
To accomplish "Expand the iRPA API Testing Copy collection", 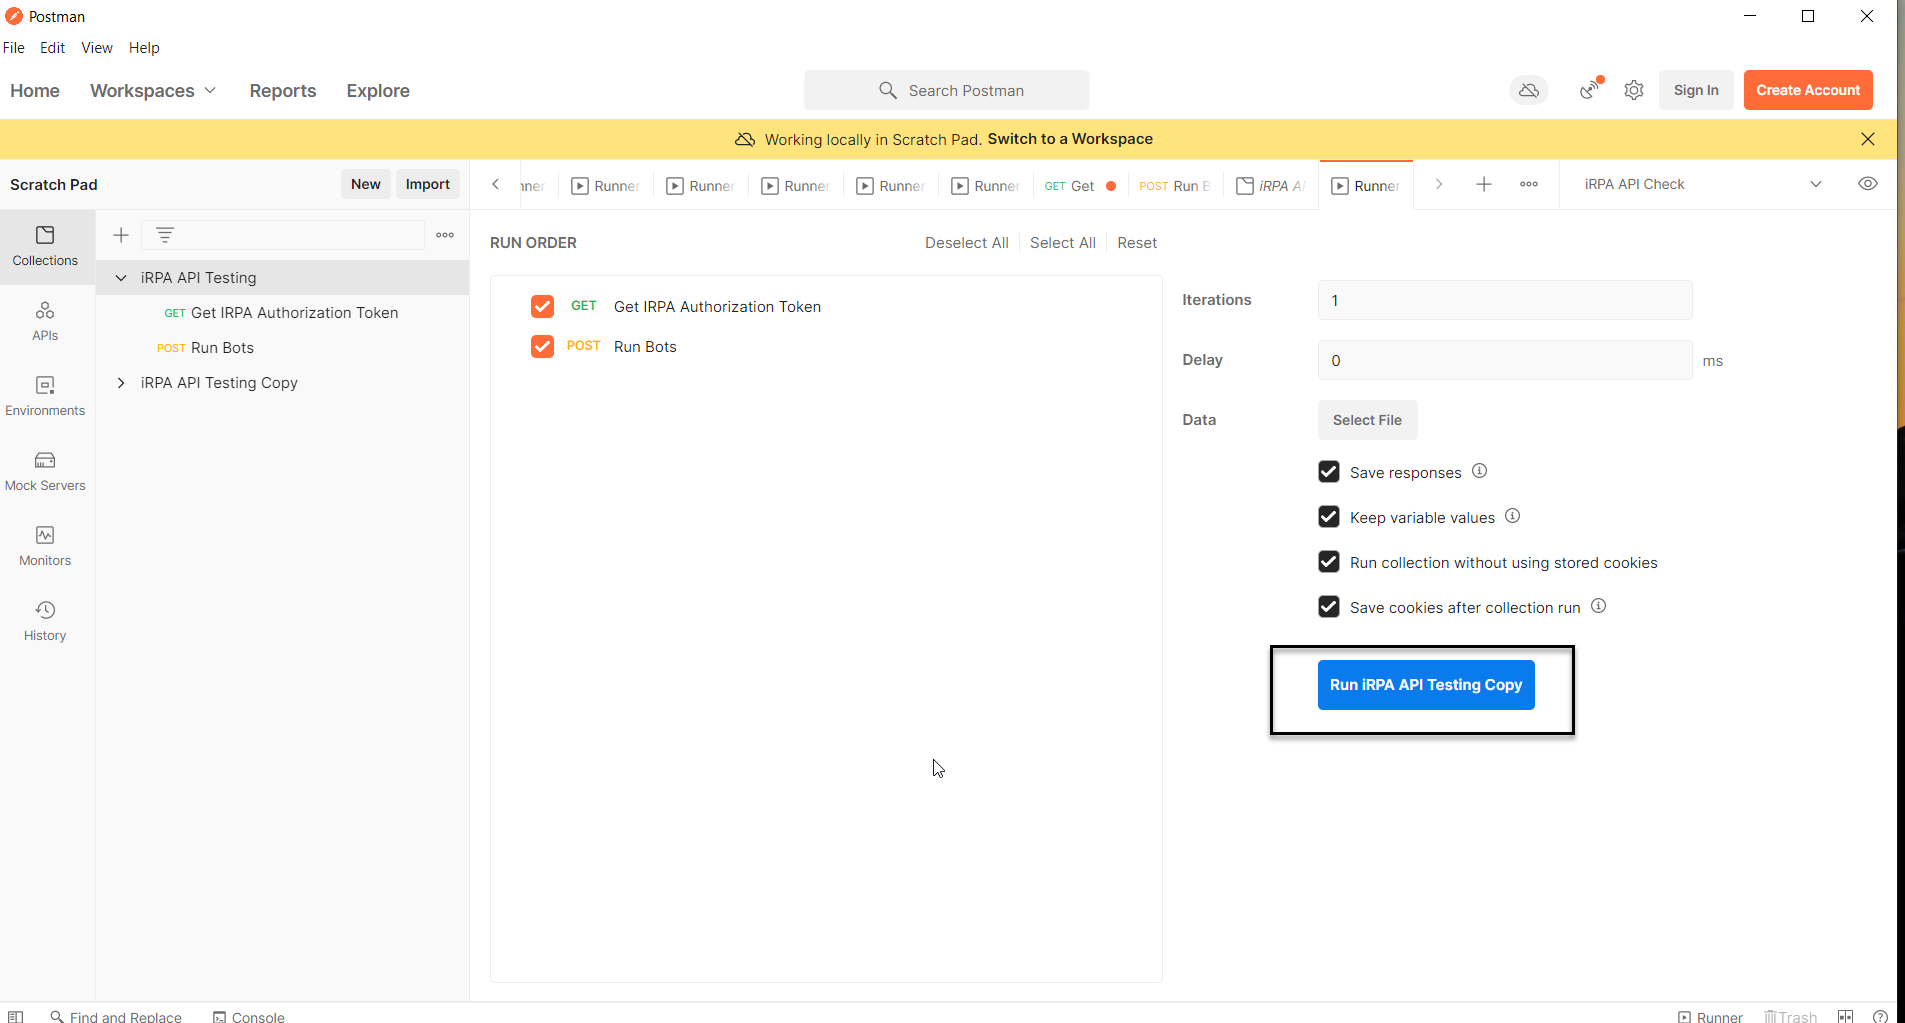I will pos(121,383).
